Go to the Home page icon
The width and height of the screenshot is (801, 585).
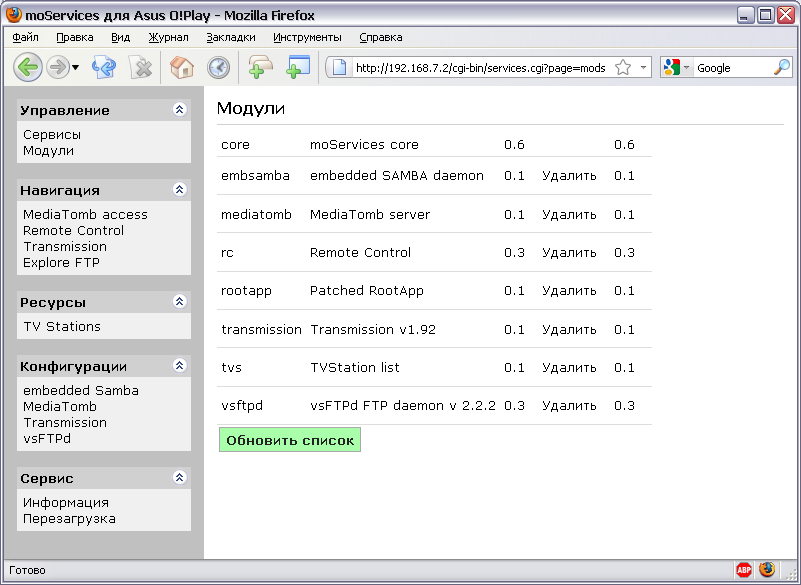[x=181, y=68]
